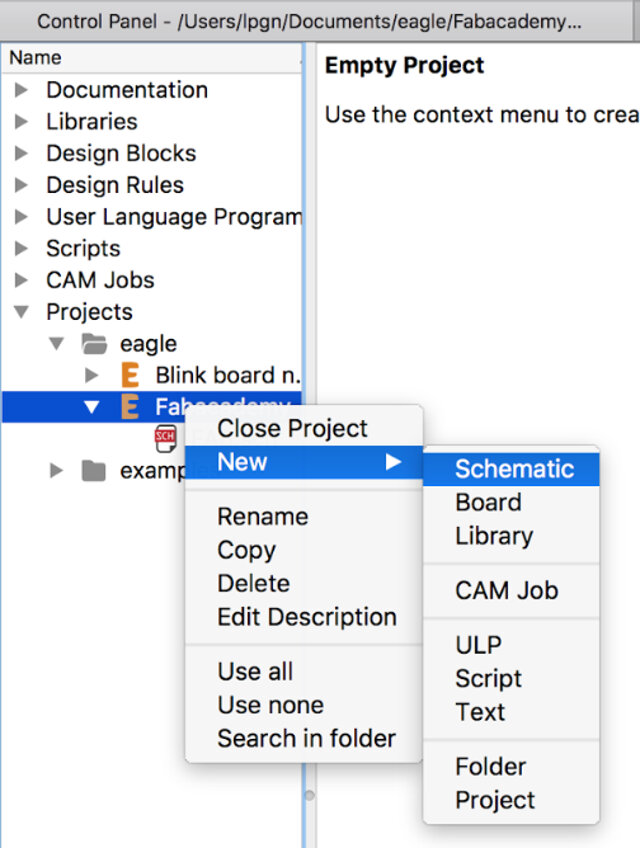640x848 pixels.
Task: Click the EAGLE icon beside Blink board project
Action: [x=128, y=374]
